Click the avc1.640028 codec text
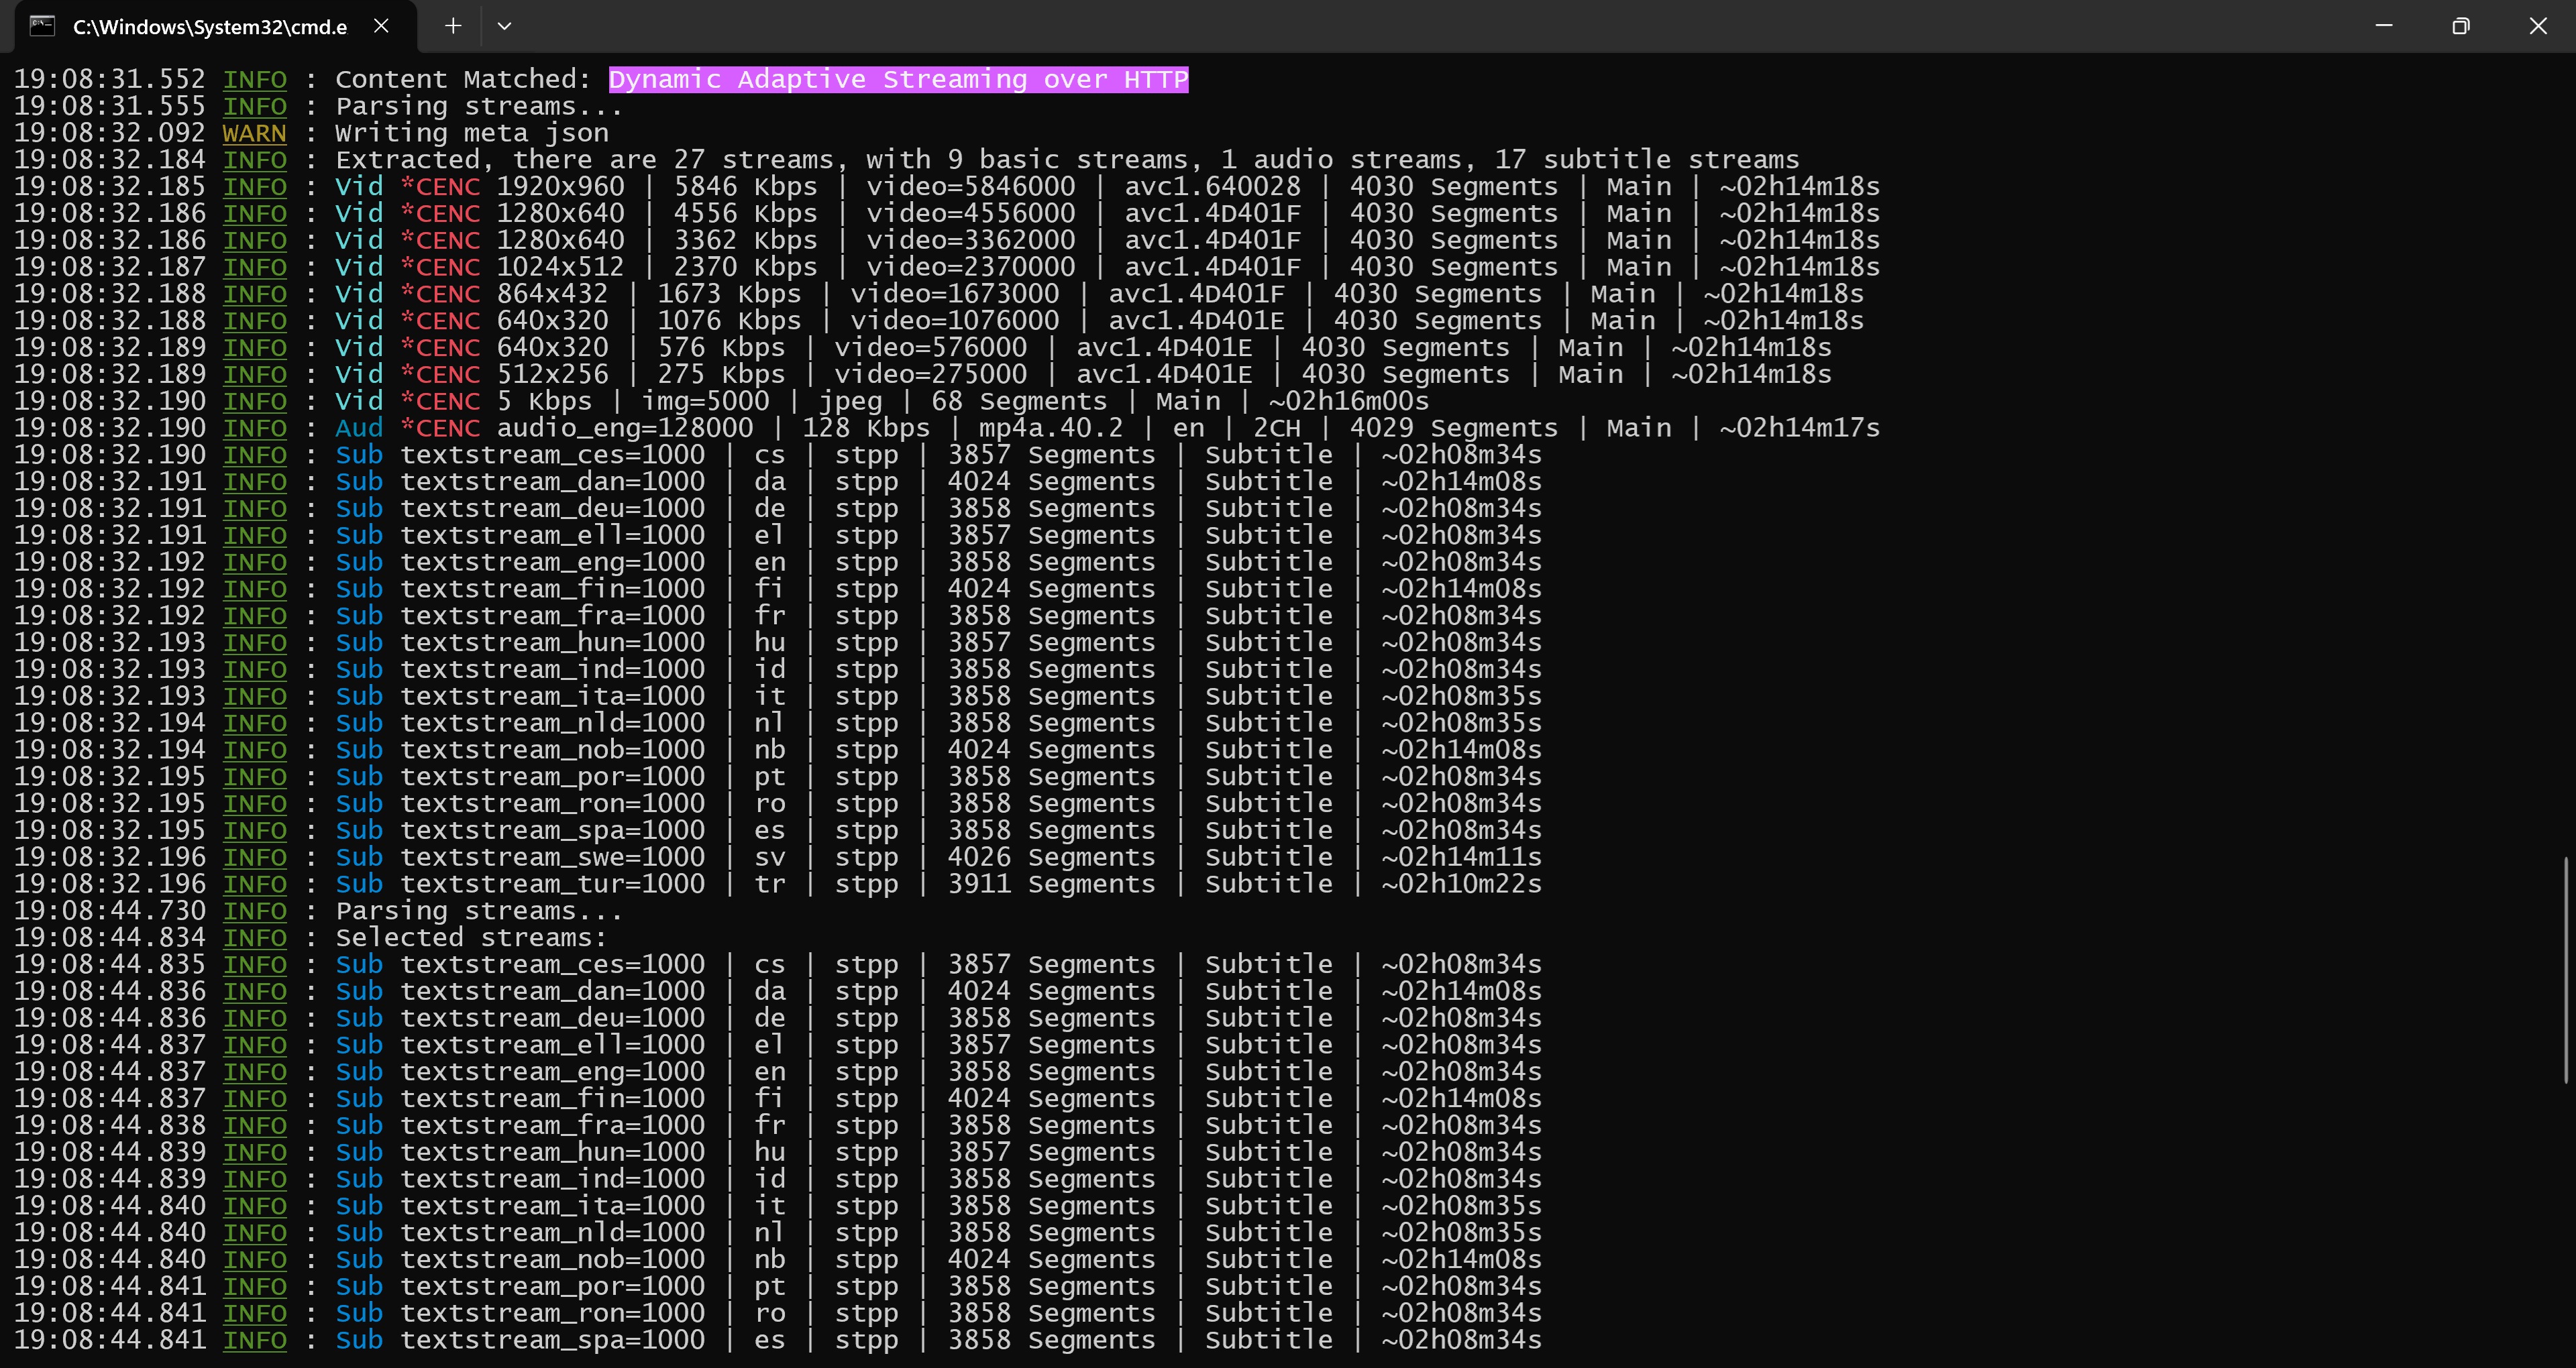2576x1368 pixels. click(1212, 187)
